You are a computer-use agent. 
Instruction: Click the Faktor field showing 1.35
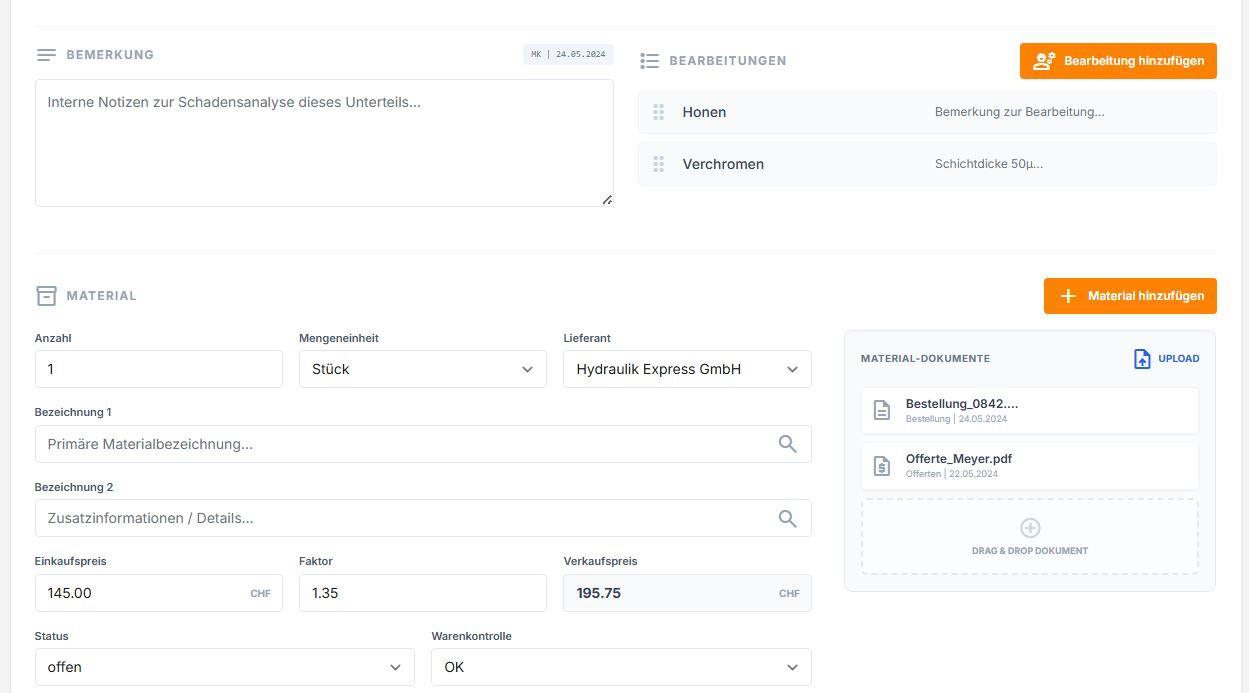pyautogui.click(x=423, y=593)
